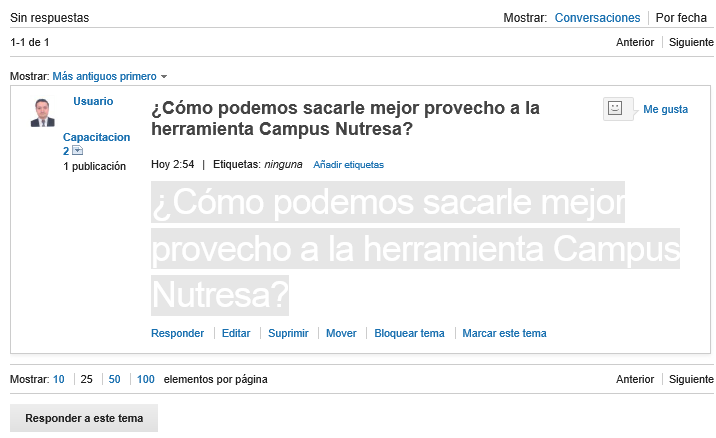Image resolution: width=716 pixels, height=438 pixels.
Task: Show 50 elements per page
Action: pyautogui.click(x=114, y=380)
